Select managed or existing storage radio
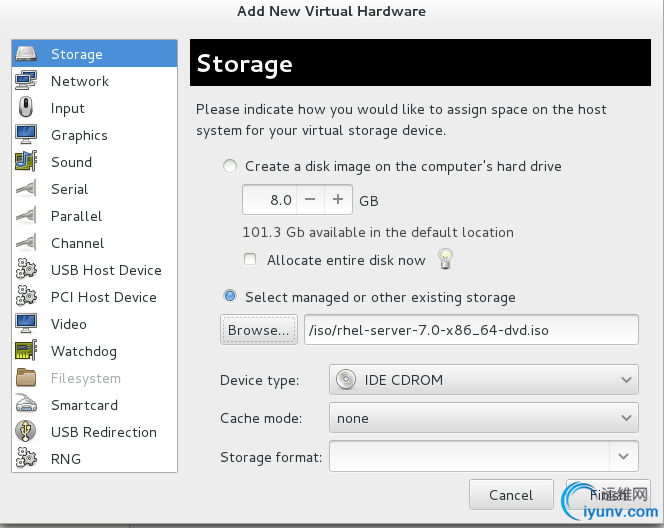Screen dimensions: 664x528 pos(231,297)
